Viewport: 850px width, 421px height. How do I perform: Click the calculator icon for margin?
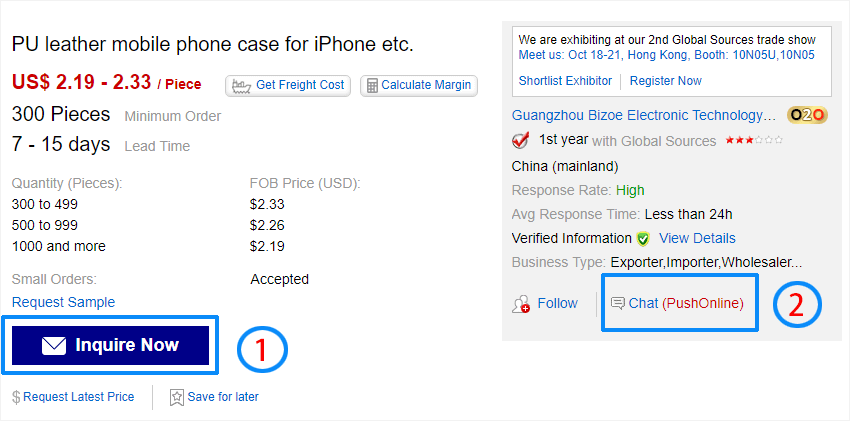[x=372, y=85]
